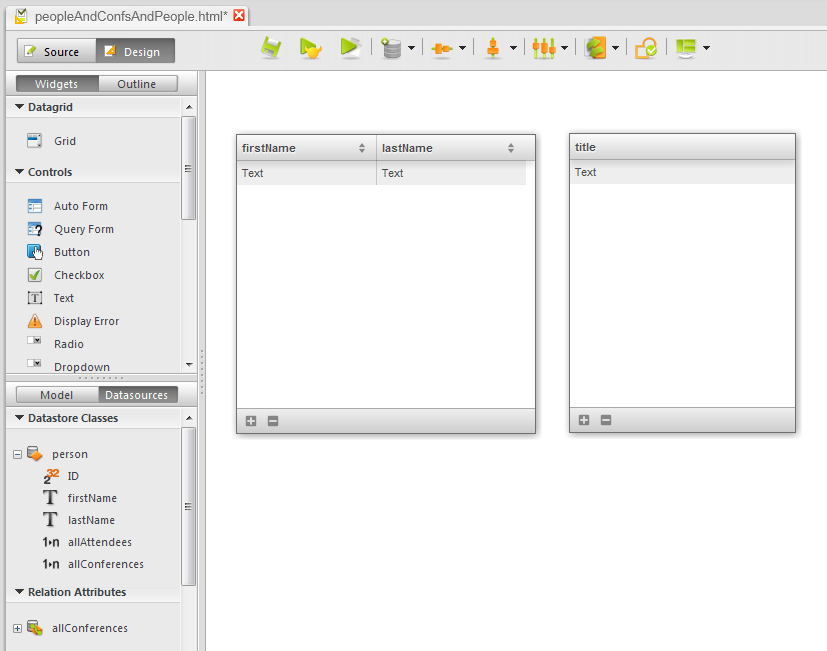Switch to Source view
This screenshot has height=651, width=827.
coord(56,51)
